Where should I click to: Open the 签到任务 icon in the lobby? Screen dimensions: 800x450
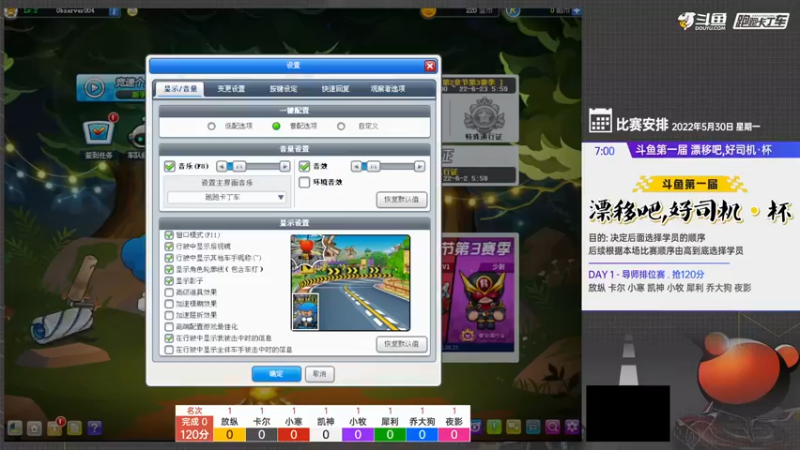(x=98, y=133)
